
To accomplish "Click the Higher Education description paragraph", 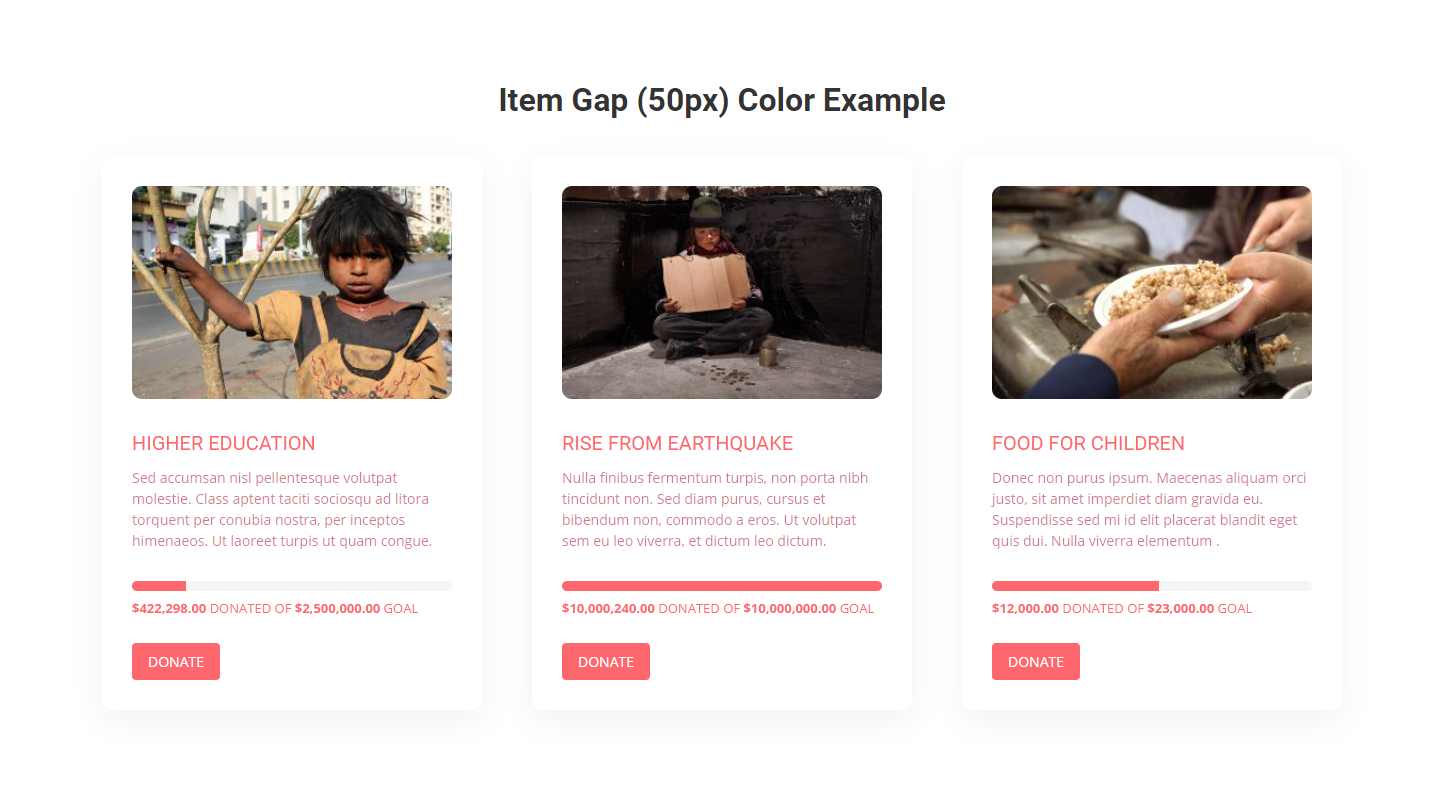I will pos(282,510).
